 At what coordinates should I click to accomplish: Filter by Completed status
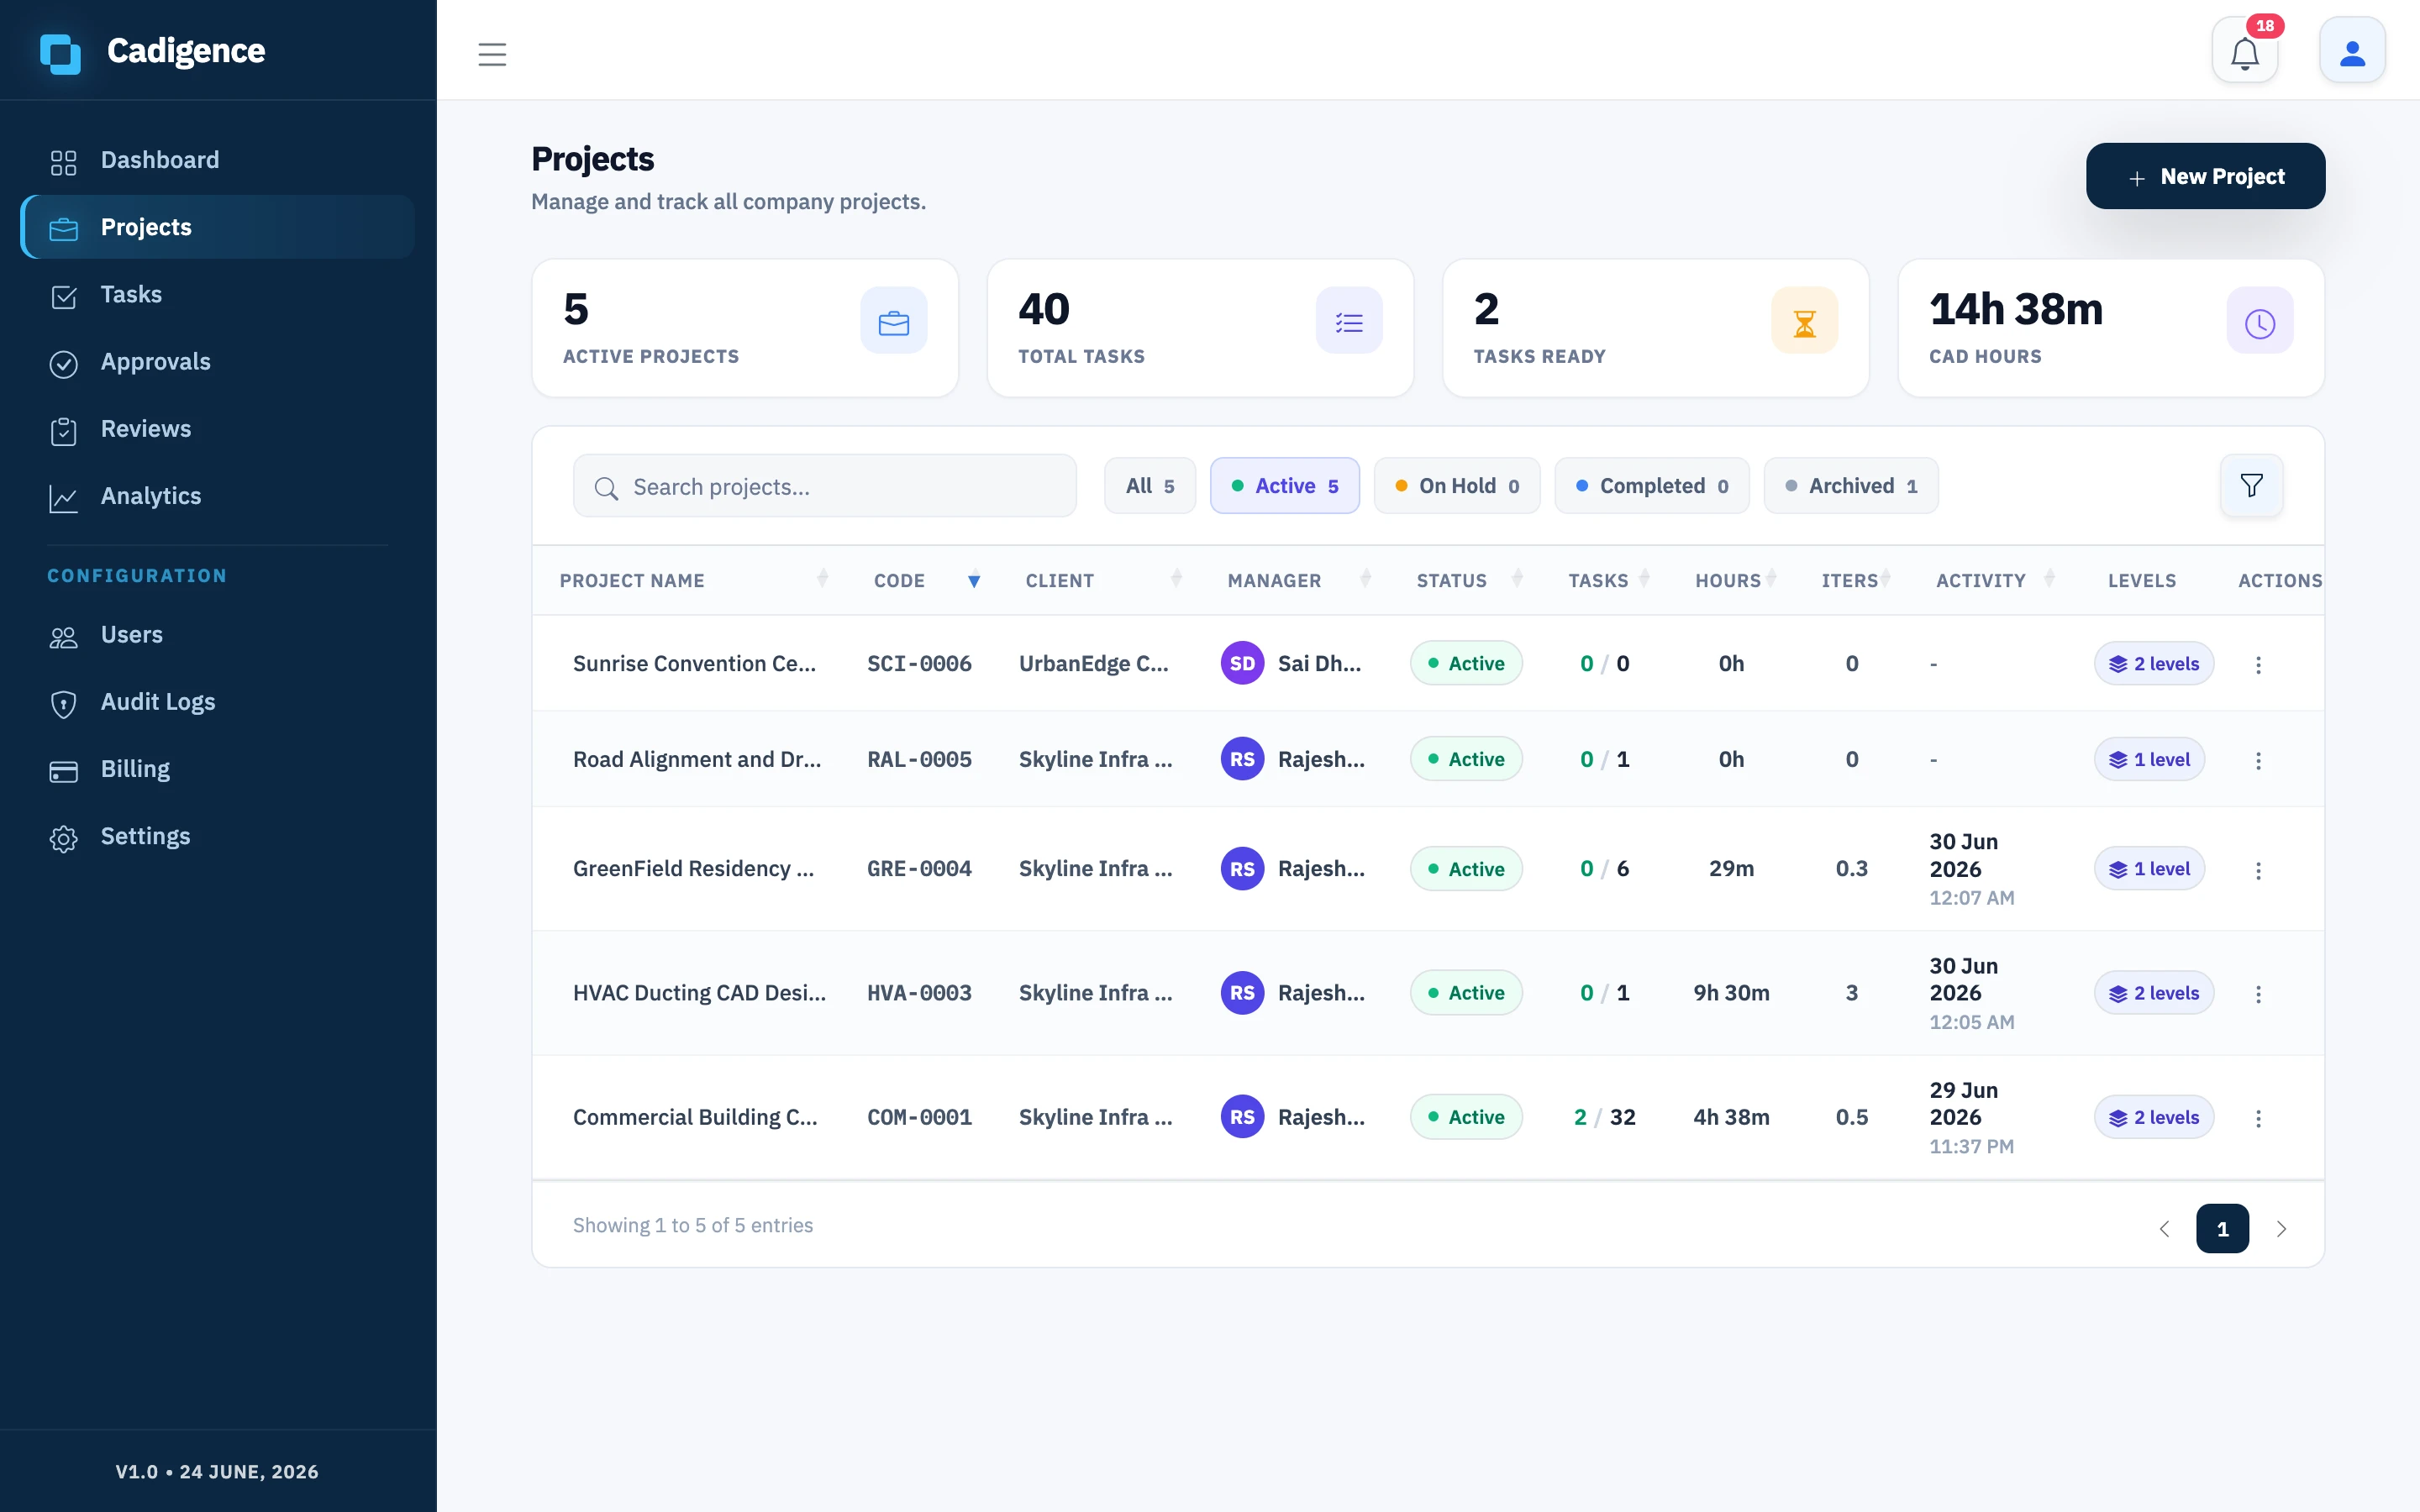coord(1652,486)
